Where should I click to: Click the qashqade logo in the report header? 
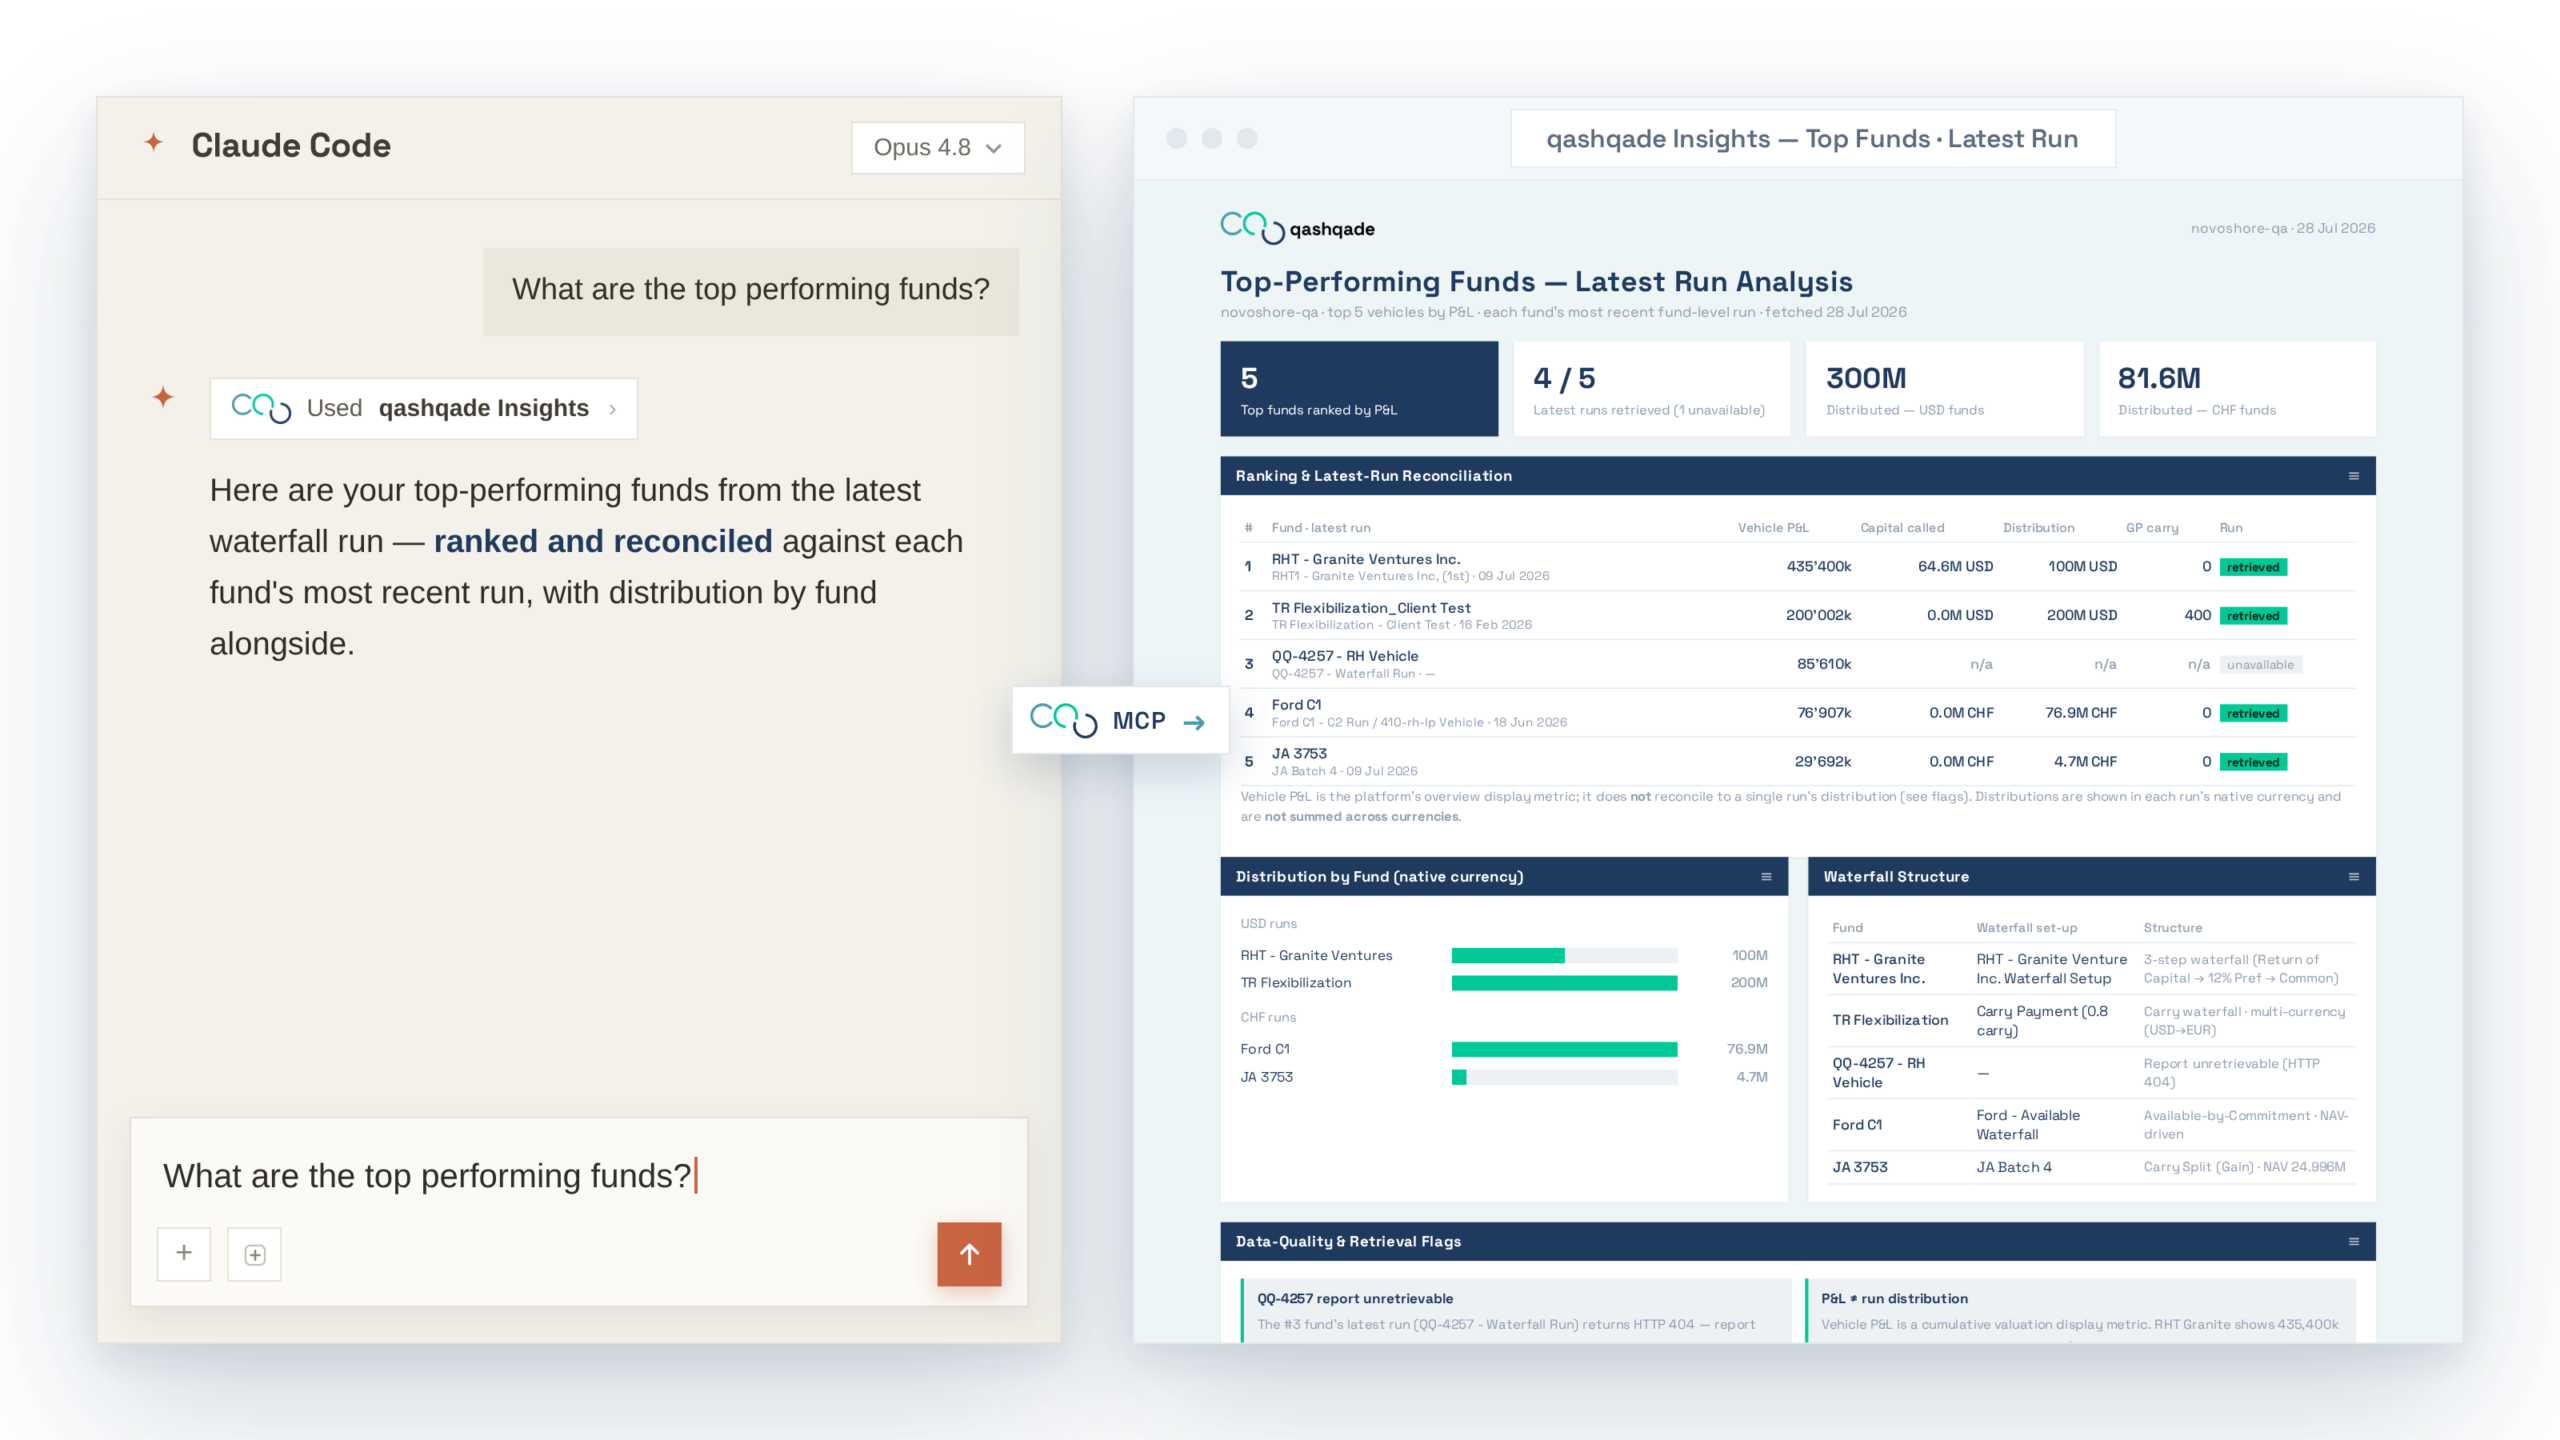1297,228
